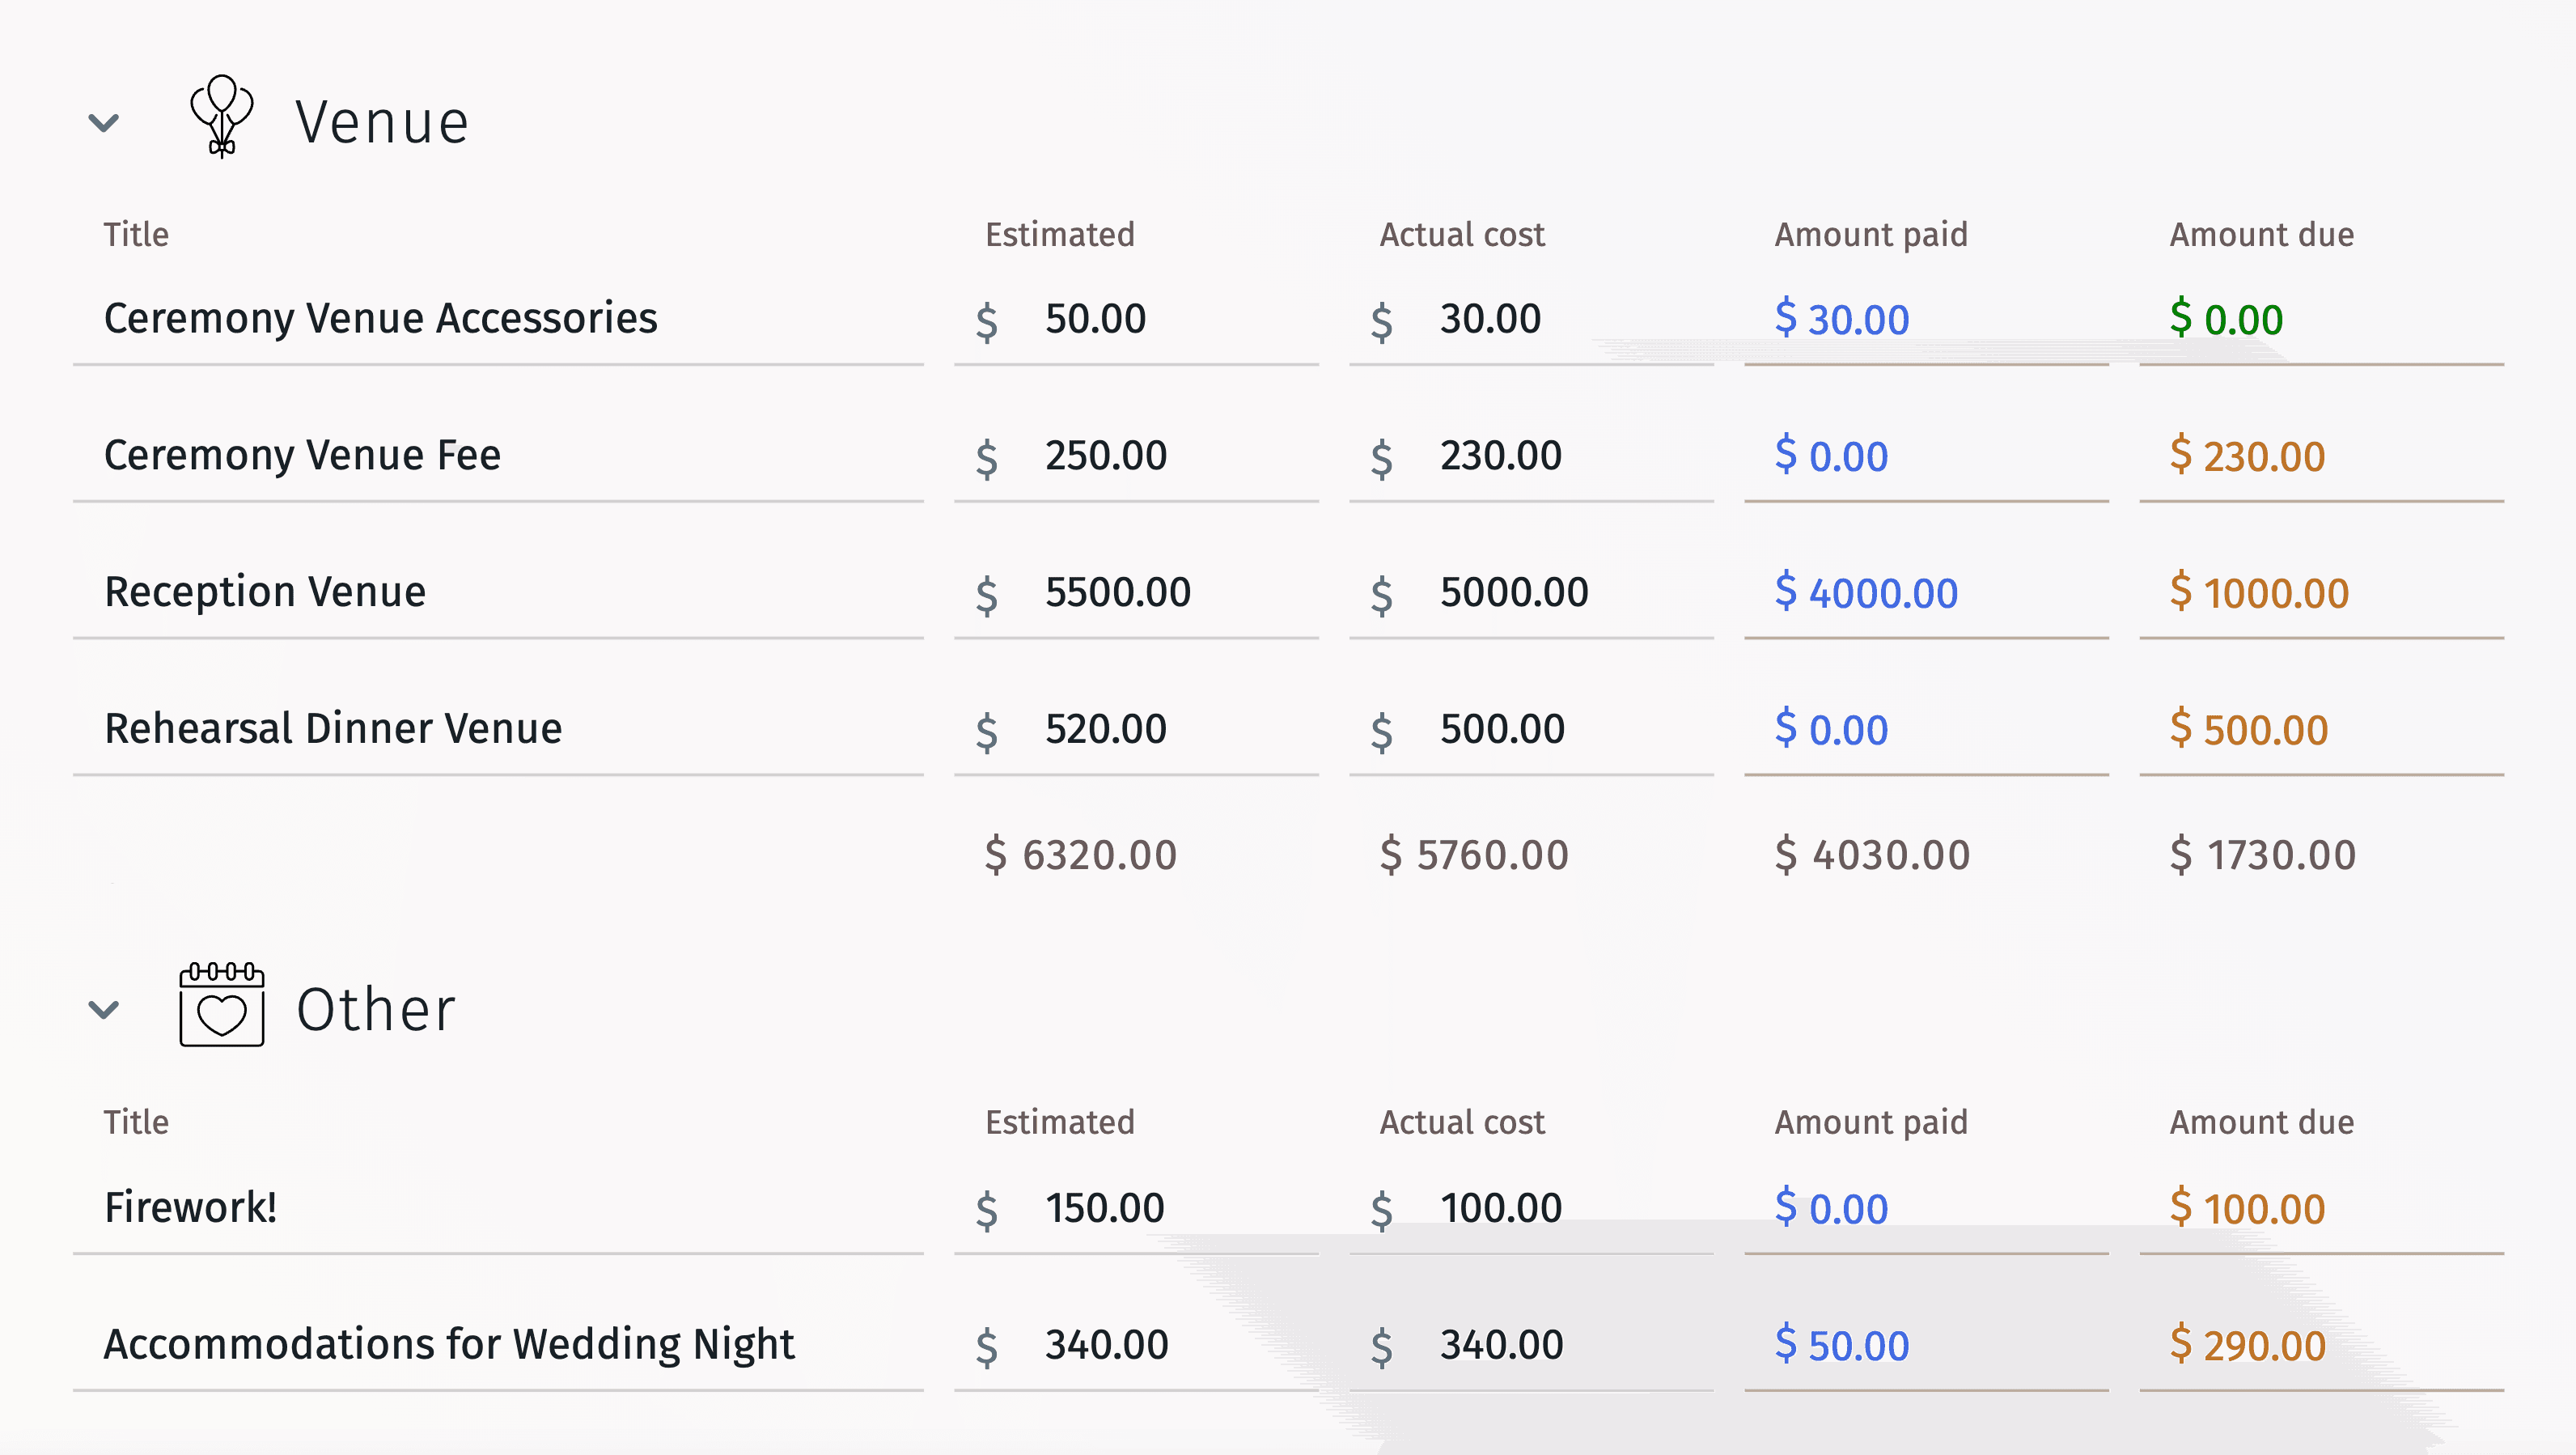Viewport: 2576px width, 1455px height.
Task: Edit Ceremony Venue Fee actual cost 230.00
Action: [1501, 456]
